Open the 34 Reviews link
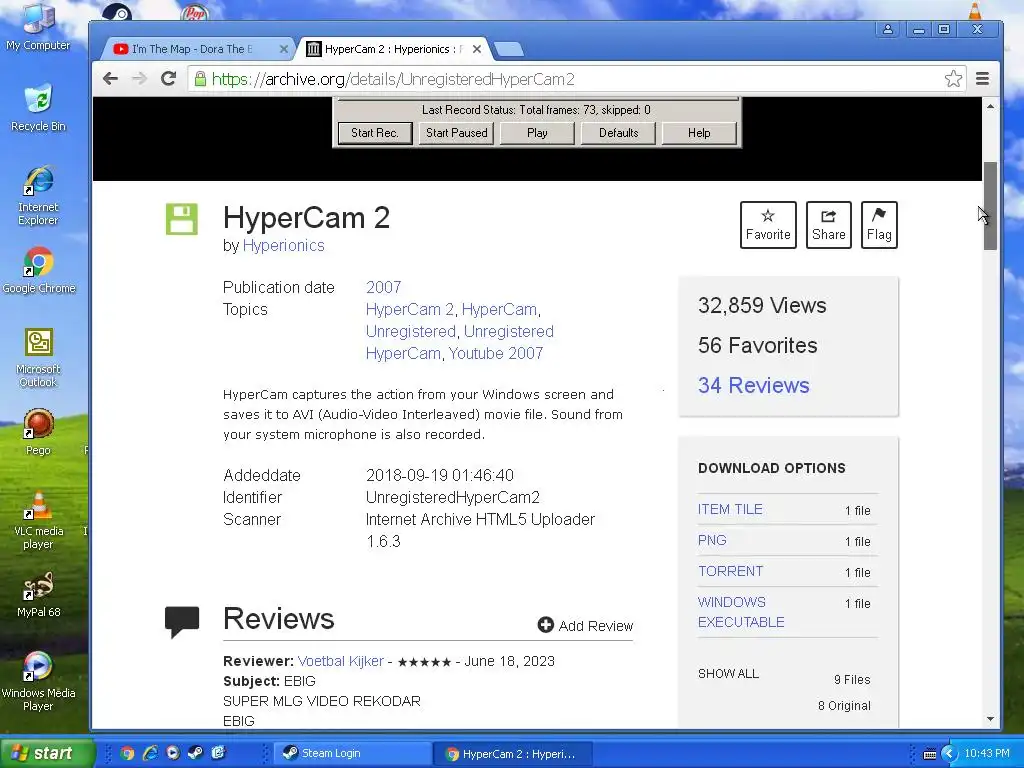This screenshot has height=768, width=1024. coord(754,385)
